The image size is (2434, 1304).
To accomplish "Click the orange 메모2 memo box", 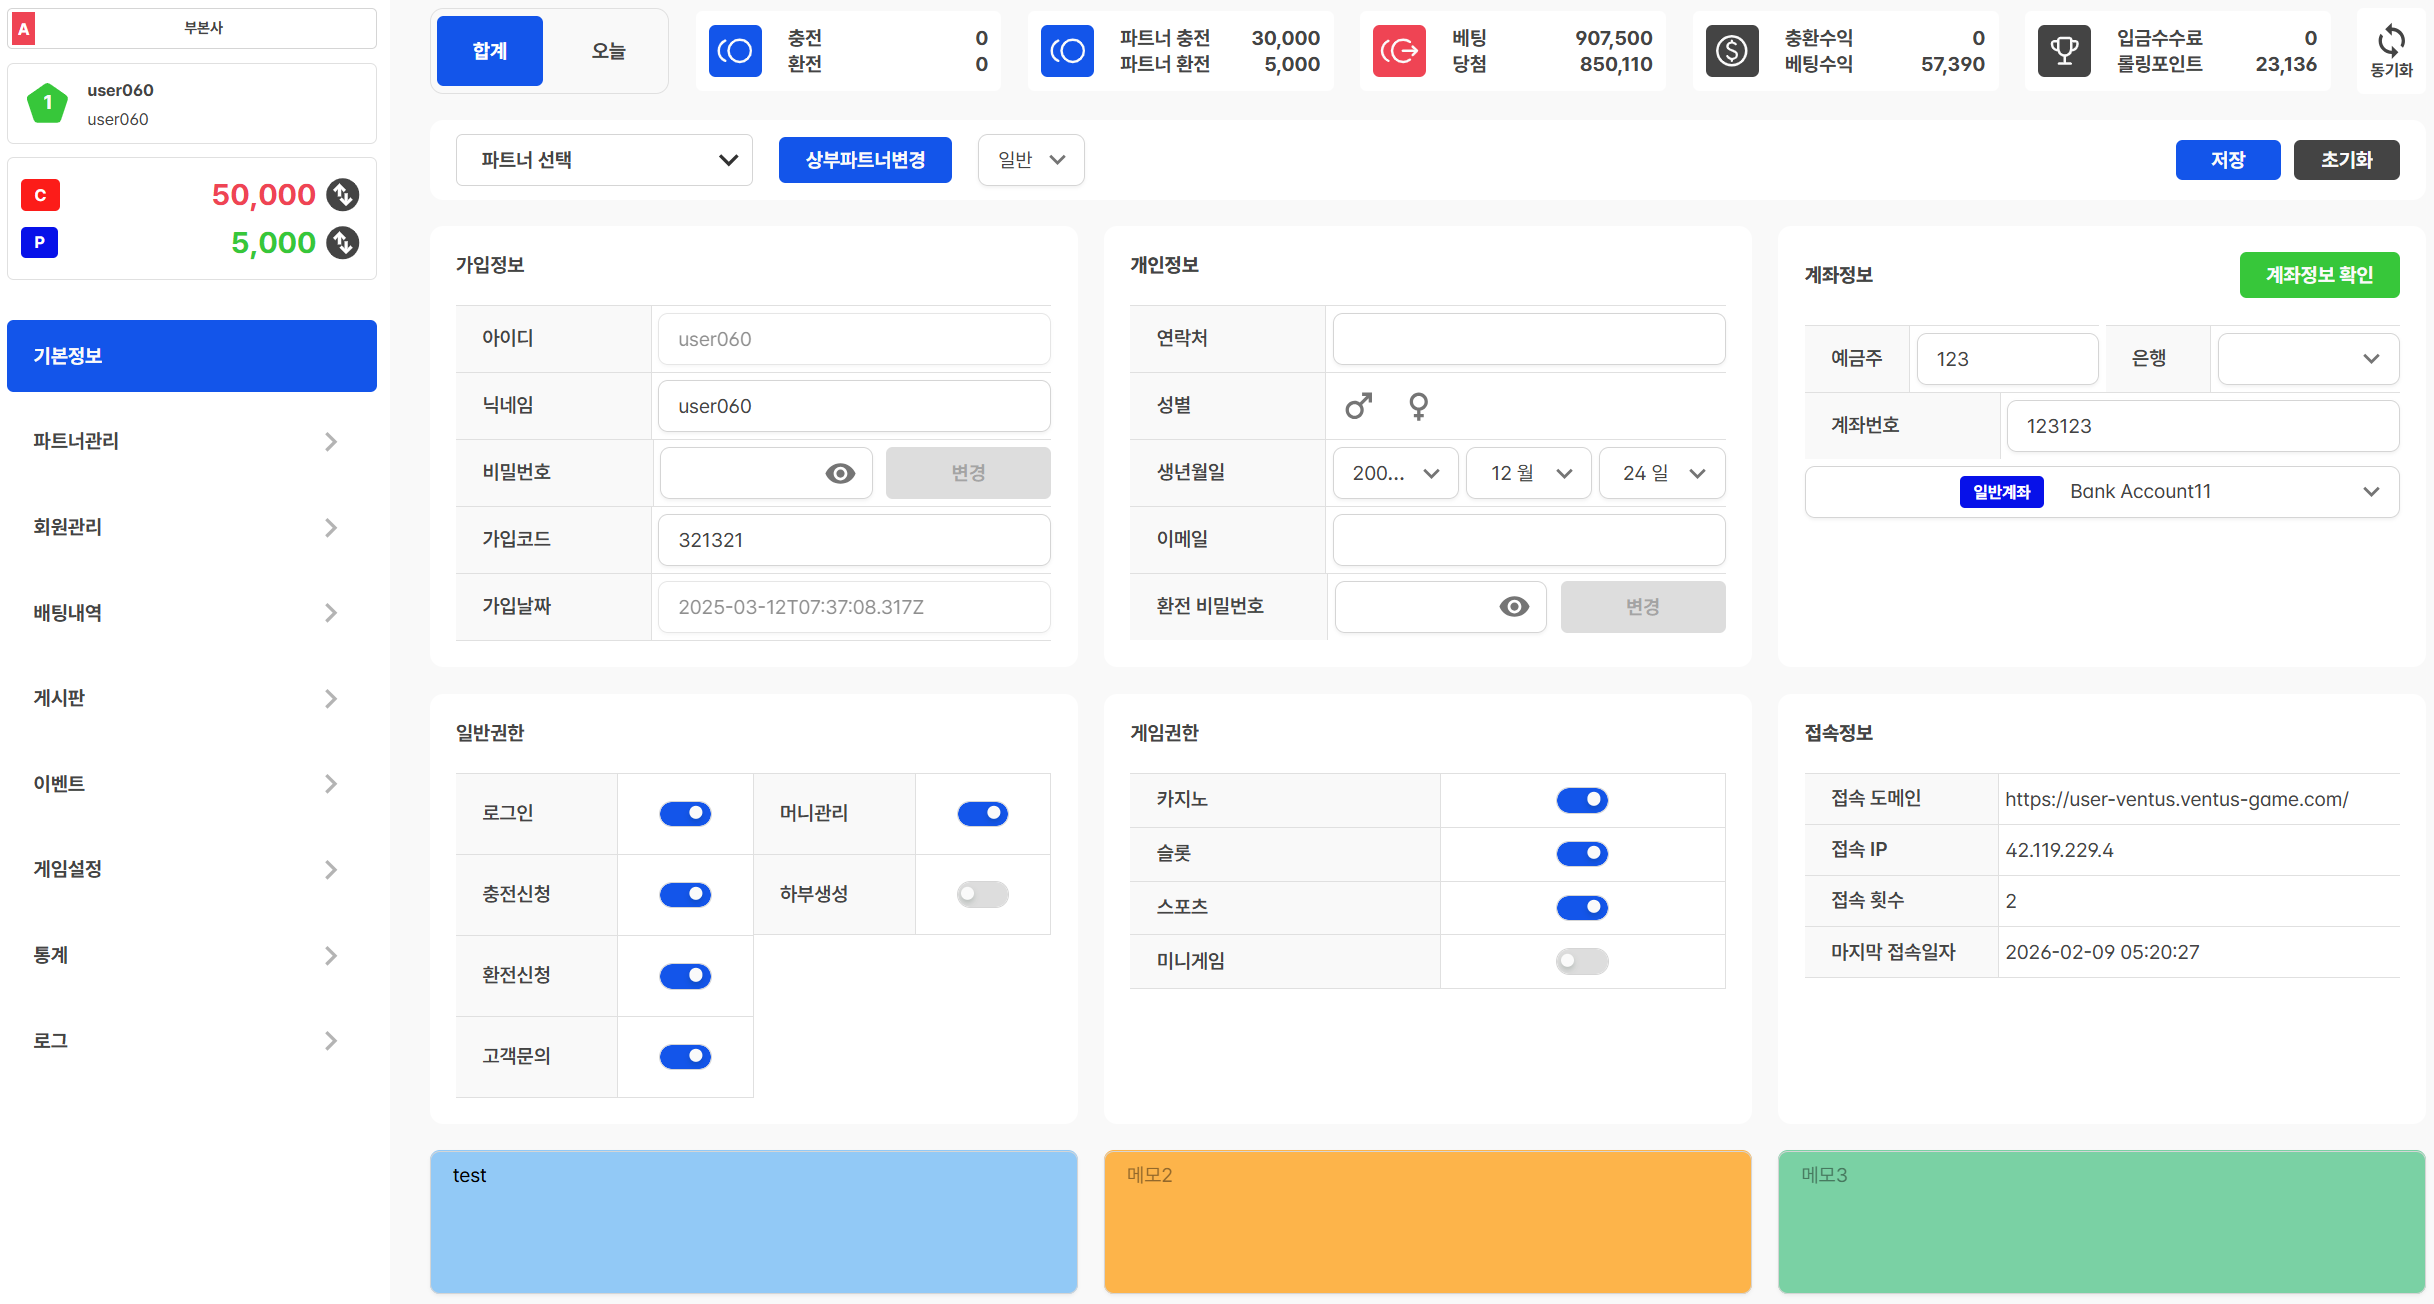I will pos(1427,1221).
